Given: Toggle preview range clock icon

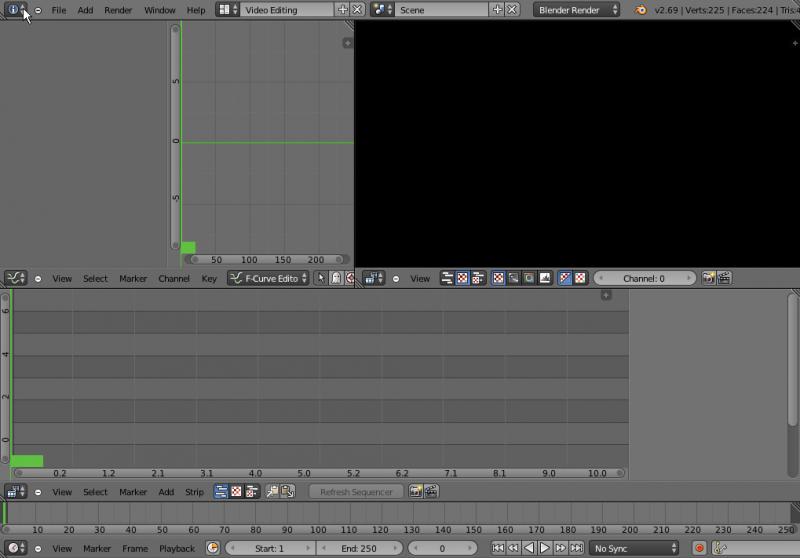Looking at the screenshot, I should 213,548.
